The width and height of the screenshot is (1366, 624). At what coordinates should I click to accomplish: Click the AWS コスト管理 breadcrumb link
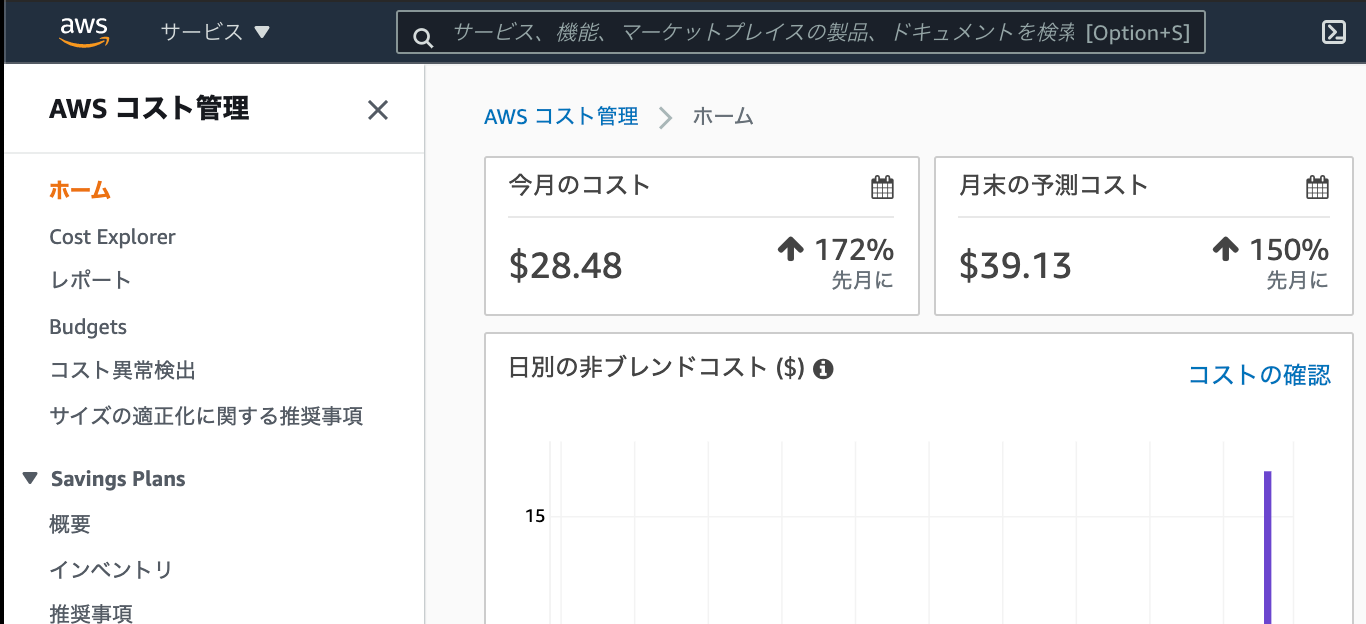pyautogui.click(x=561, y=117)
